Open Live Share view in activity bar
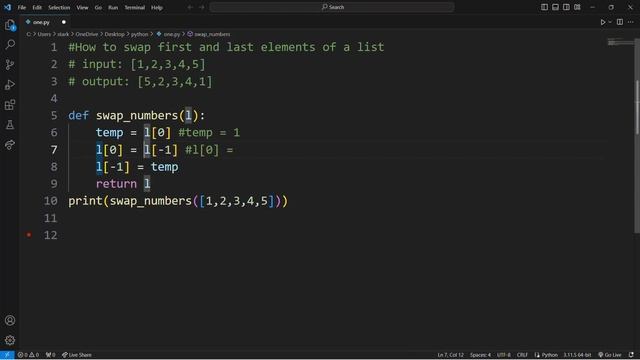The width and height of the screenshot is (640, 360). coord(10,145)
